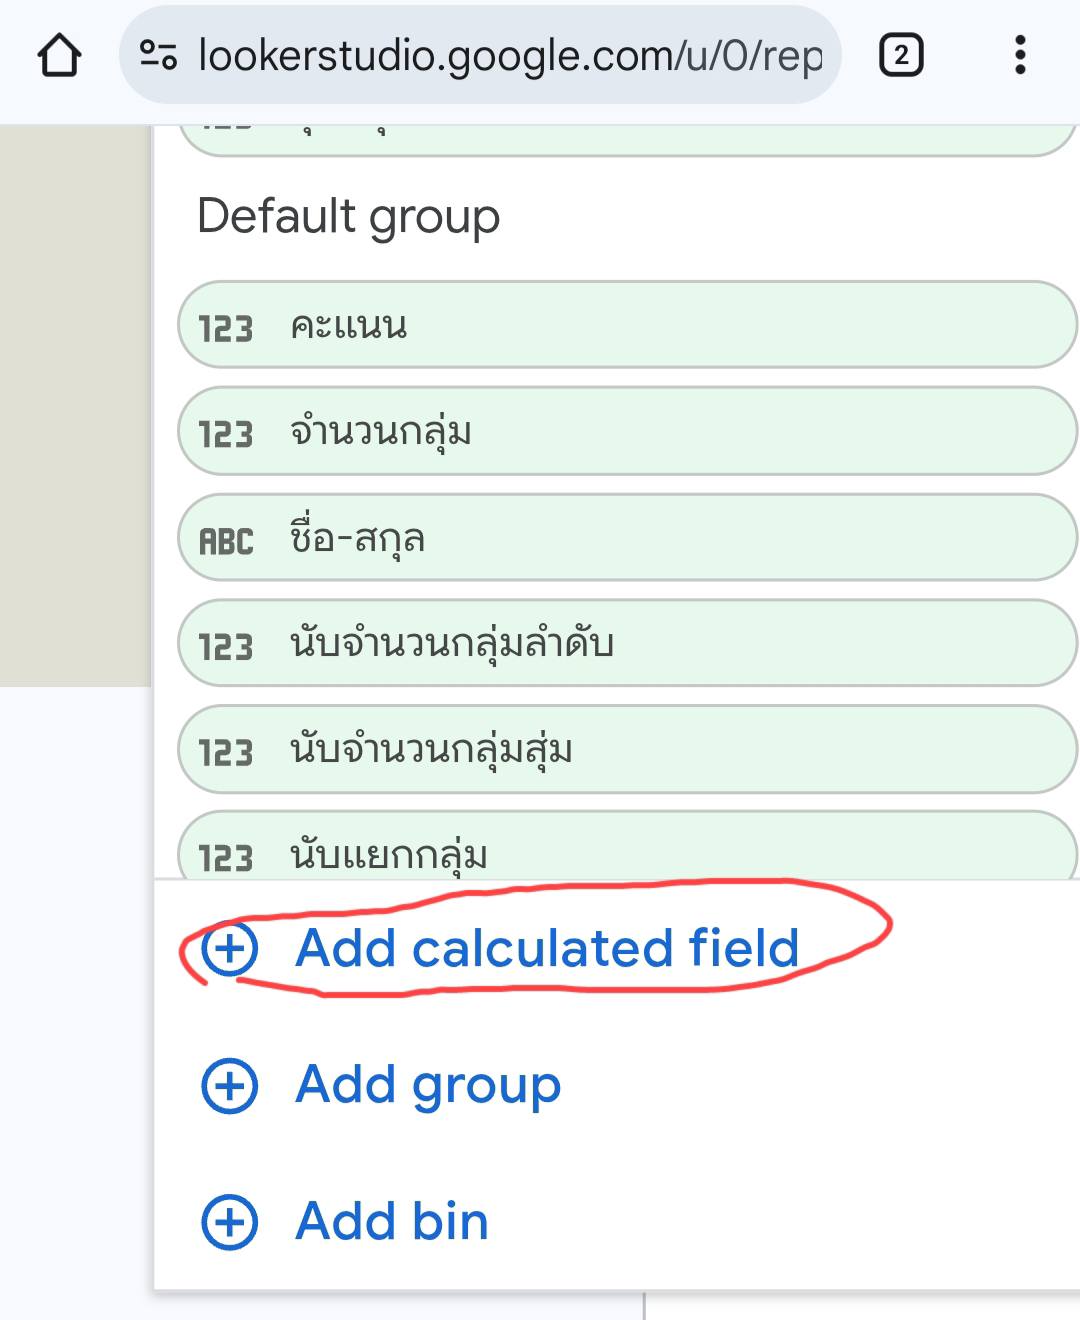This screenshot has height=1320, width=1080.
Task: Click the 123 type icon on คะแนน field
Action: (x=225, y=328)
